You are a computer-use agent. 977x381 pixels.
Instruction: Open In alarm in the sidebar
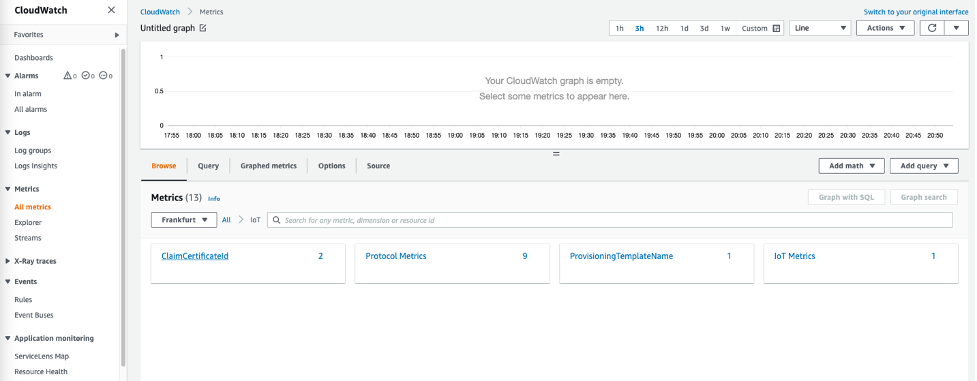tap(28, 94)
